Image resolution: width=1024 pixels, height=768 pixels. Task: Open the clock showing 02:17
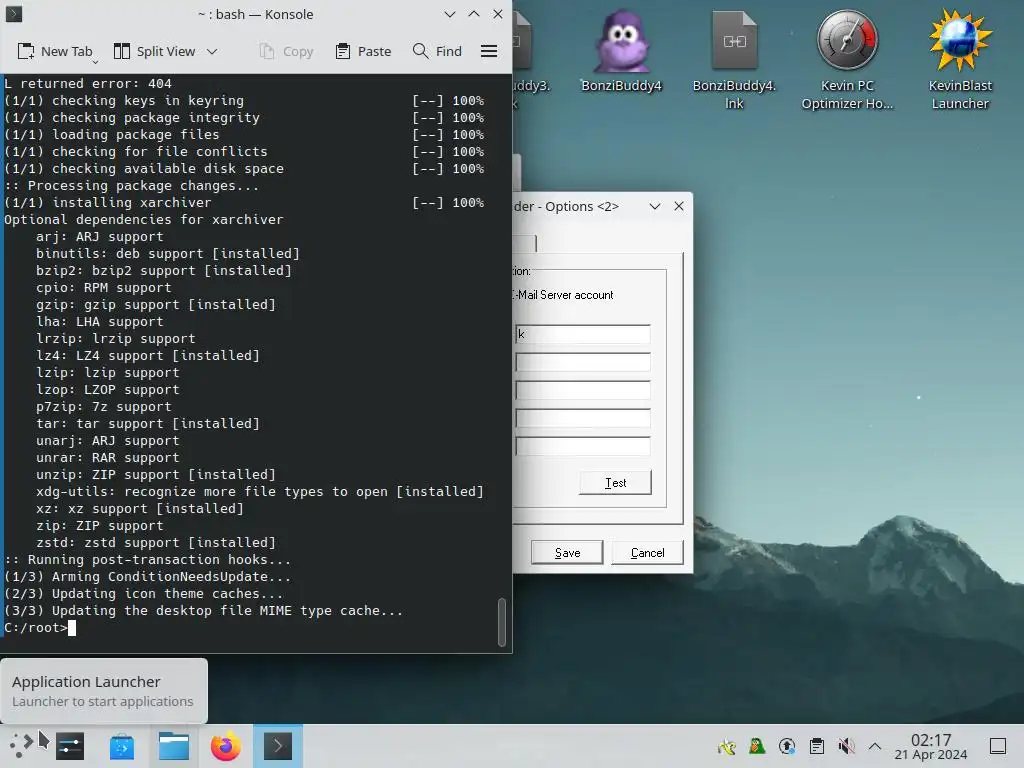[x=931, y=746]
